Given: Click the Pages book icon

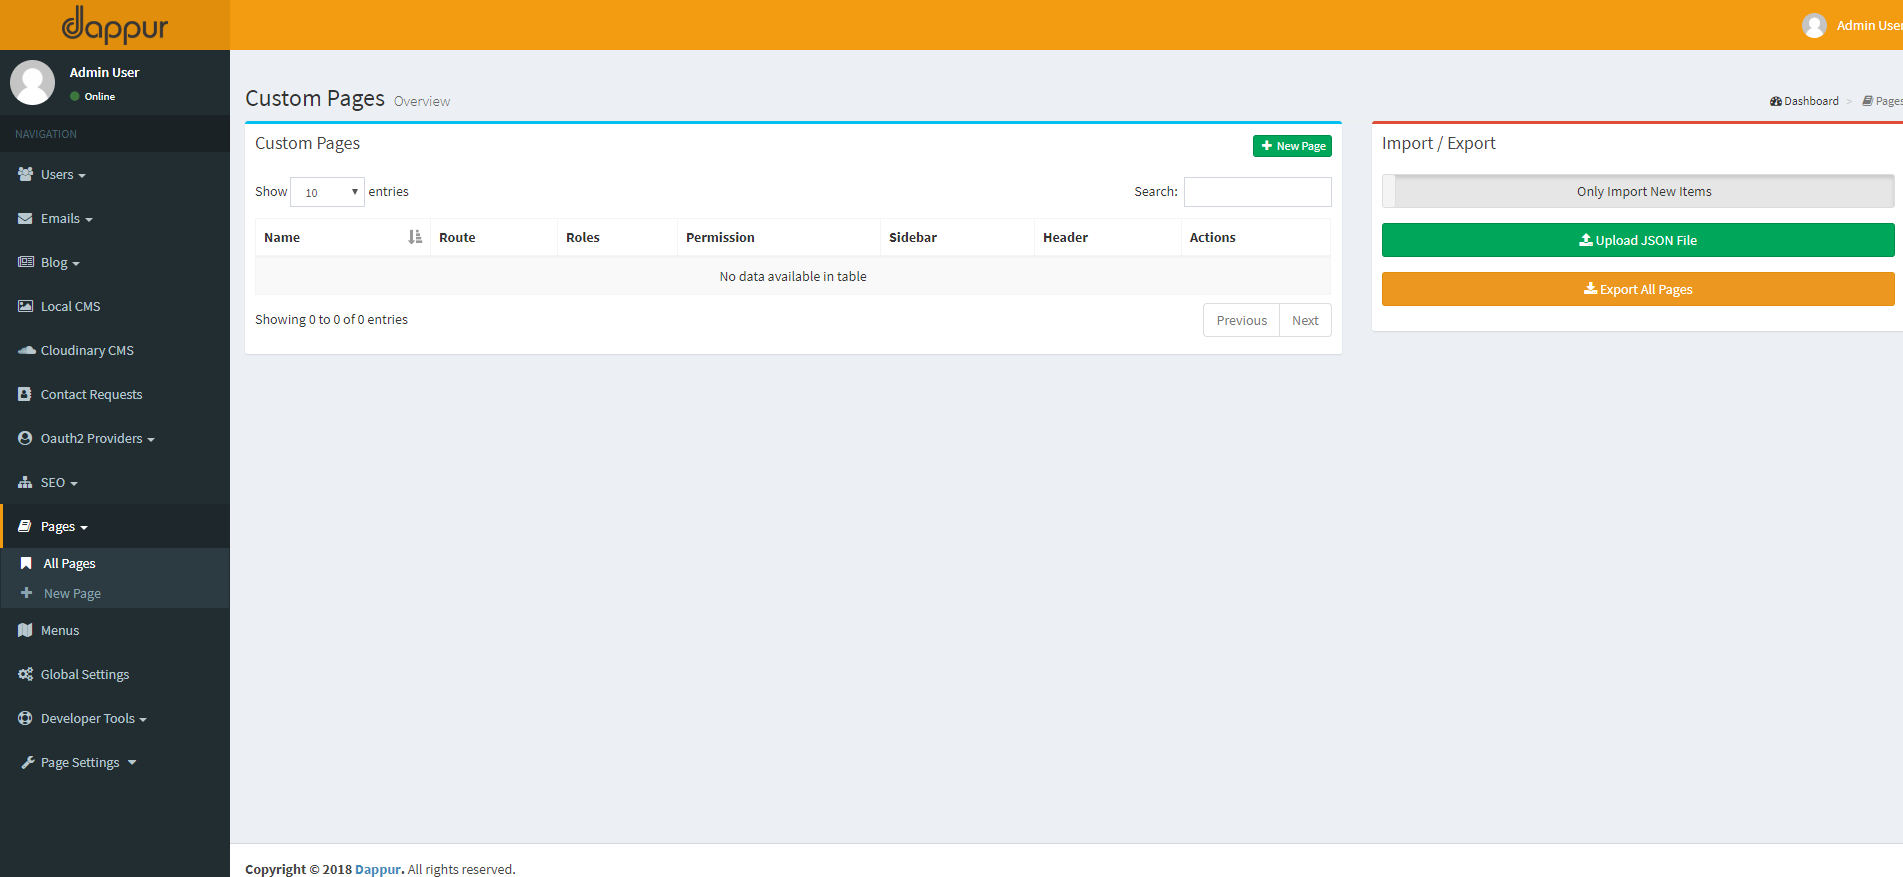Looking at the screenshot, I should point(25,526).
